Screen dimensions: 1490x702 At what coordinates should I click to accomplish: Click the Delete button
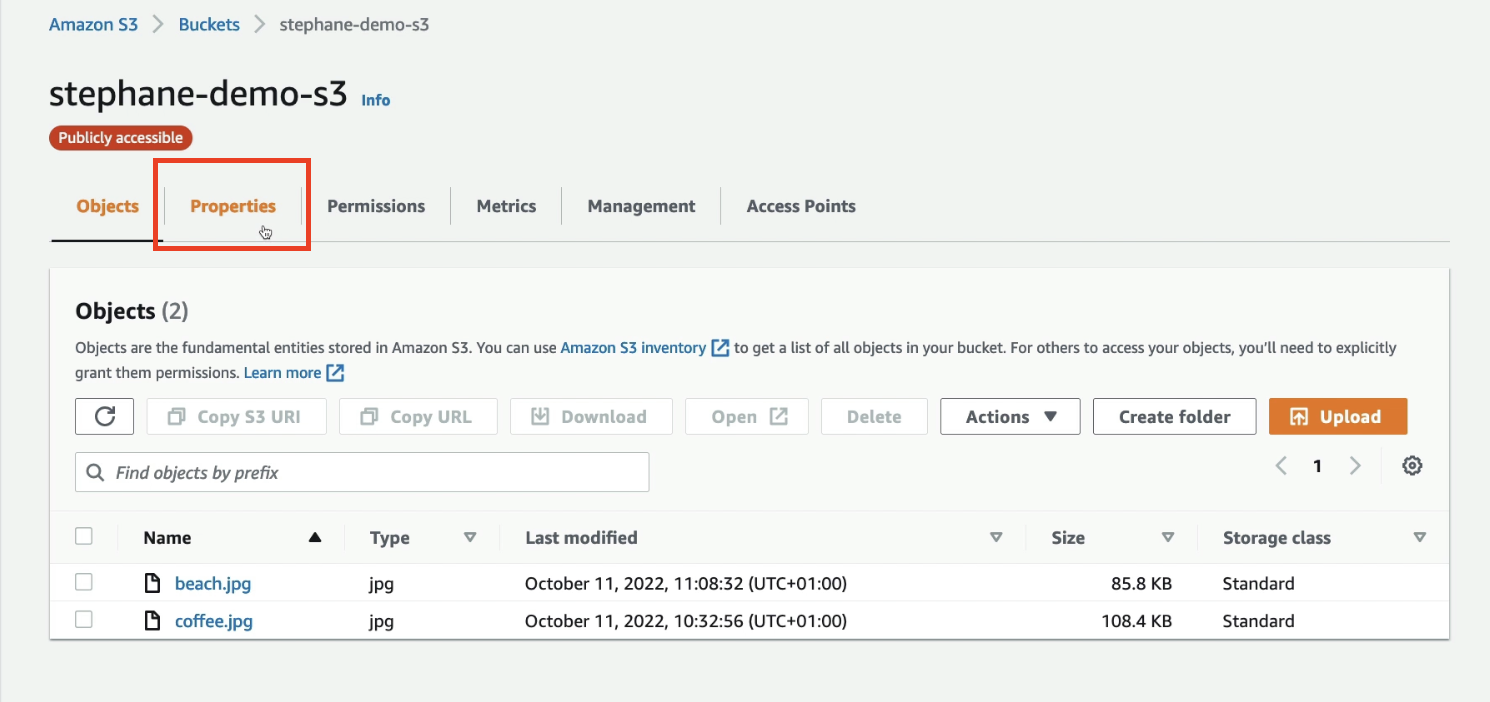tap(874, 417)
